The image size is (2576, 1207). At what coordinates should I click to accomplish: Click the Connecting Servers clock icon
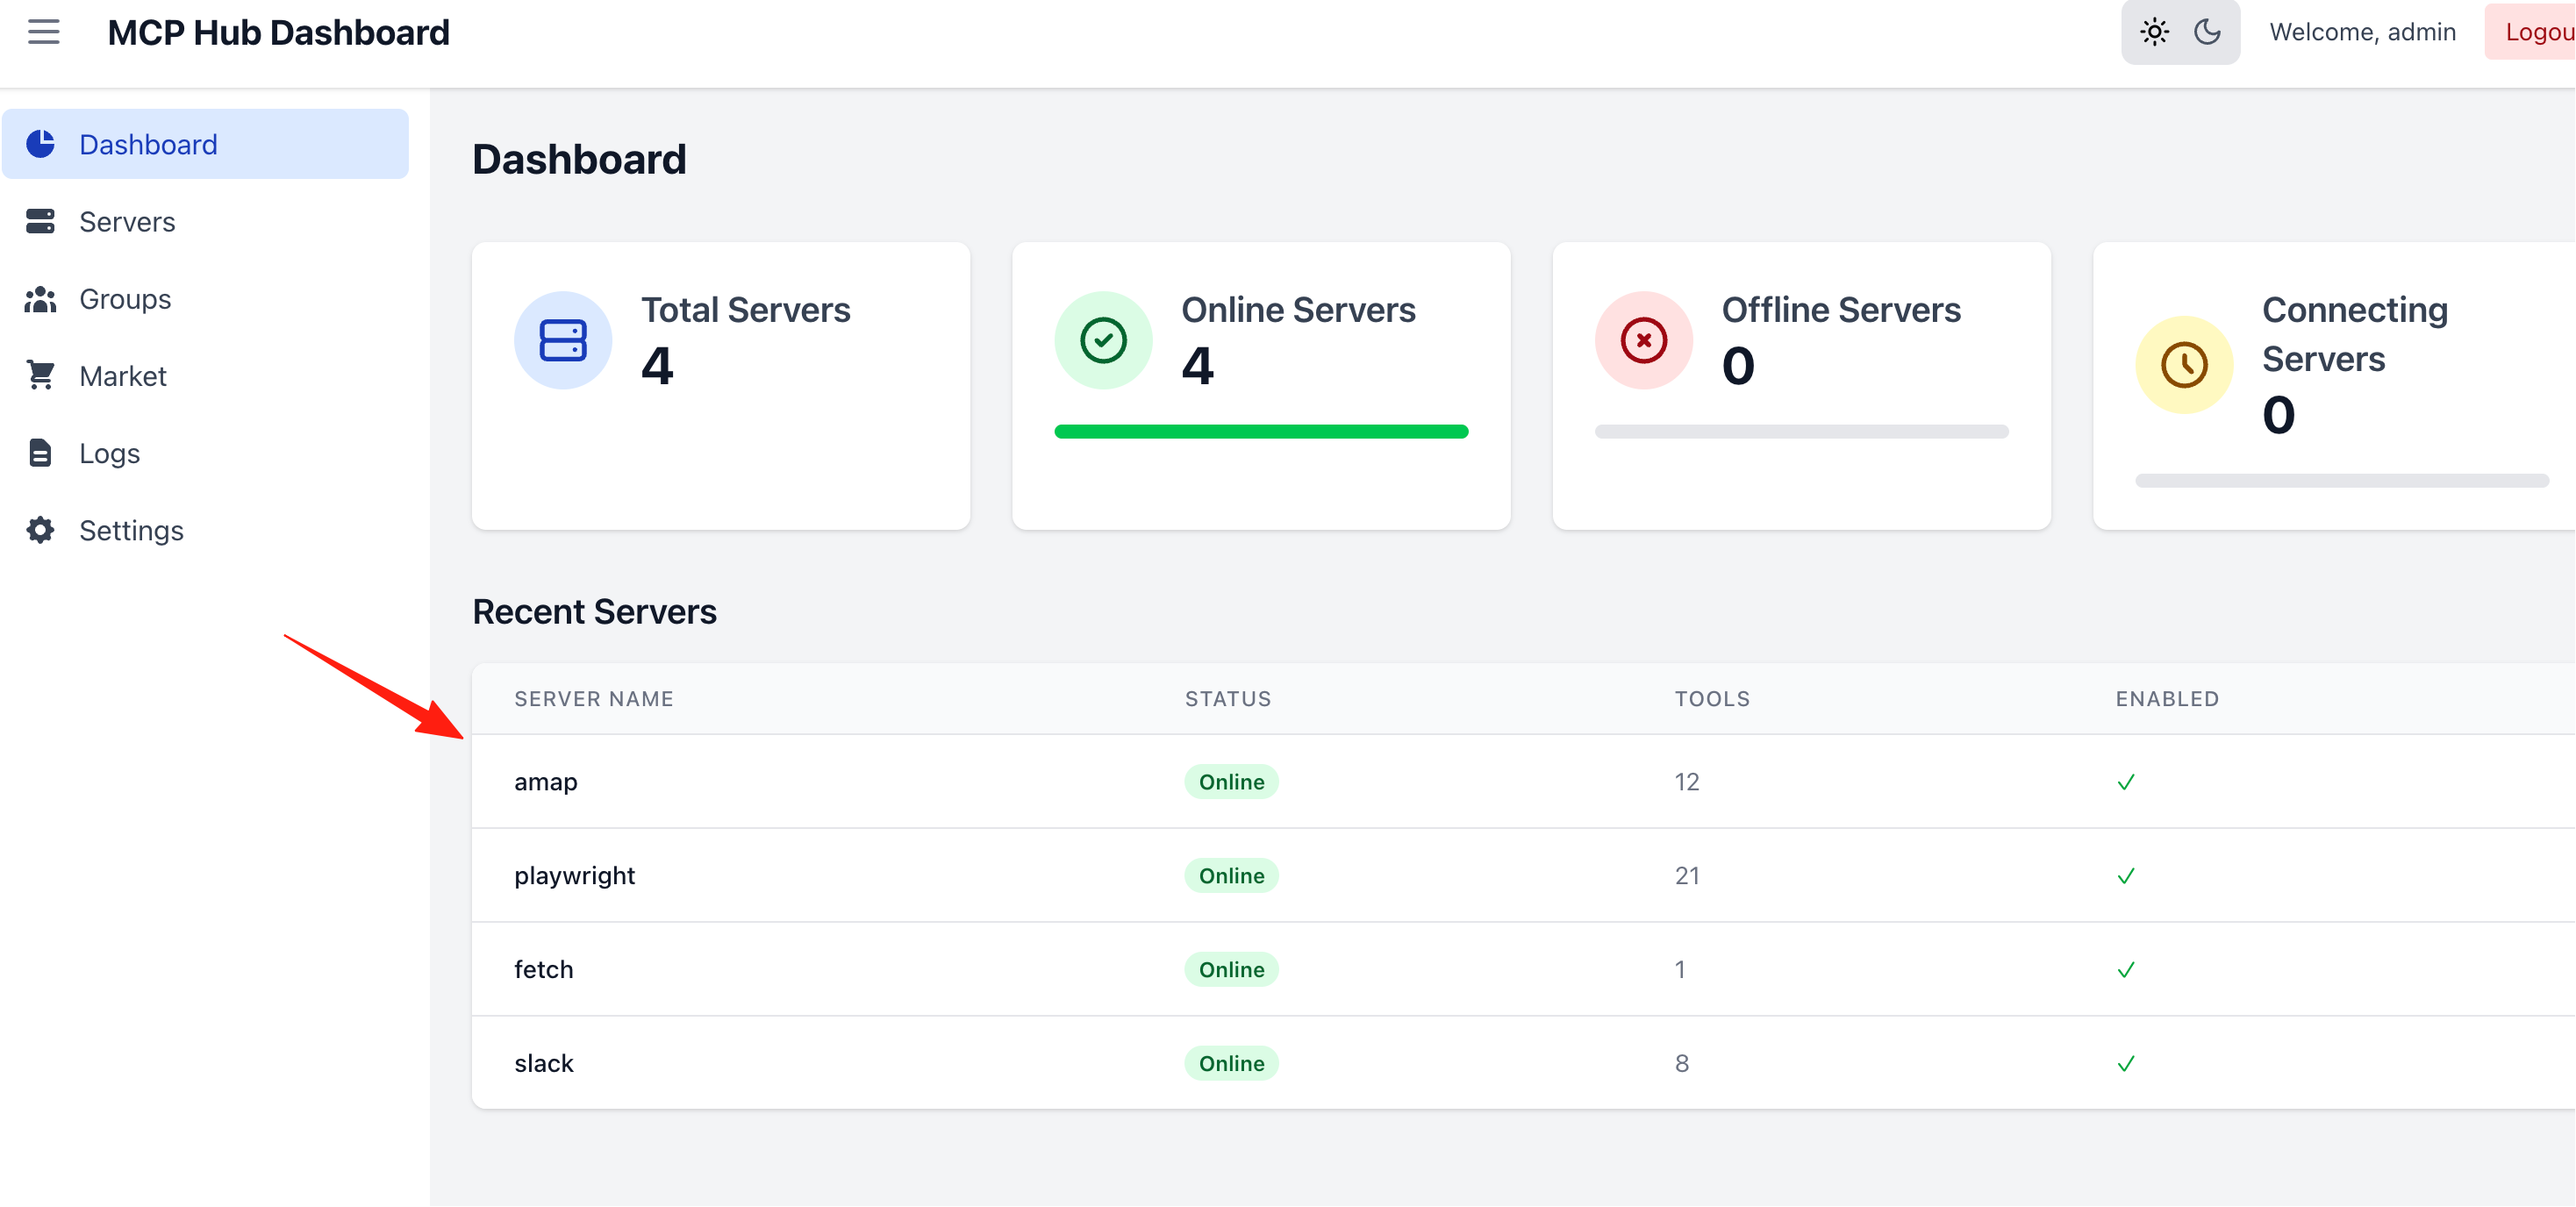pos(2184,365)
